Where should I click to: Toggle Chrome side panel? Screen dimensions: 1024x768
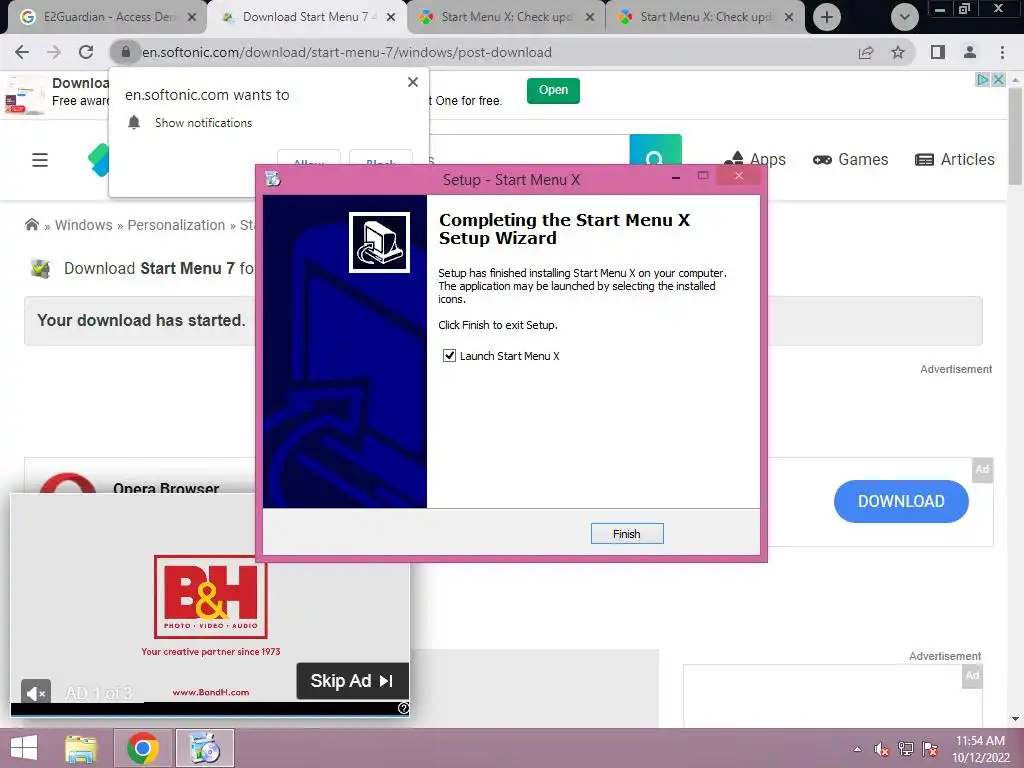tap(938, 52)
